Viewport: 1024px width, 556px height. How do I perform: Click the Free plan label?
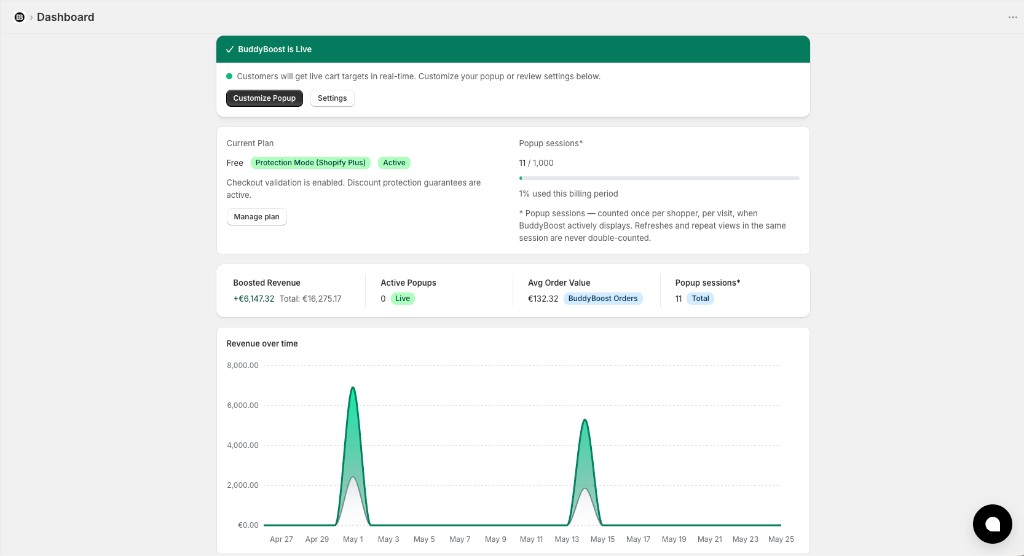click(235, 163)
